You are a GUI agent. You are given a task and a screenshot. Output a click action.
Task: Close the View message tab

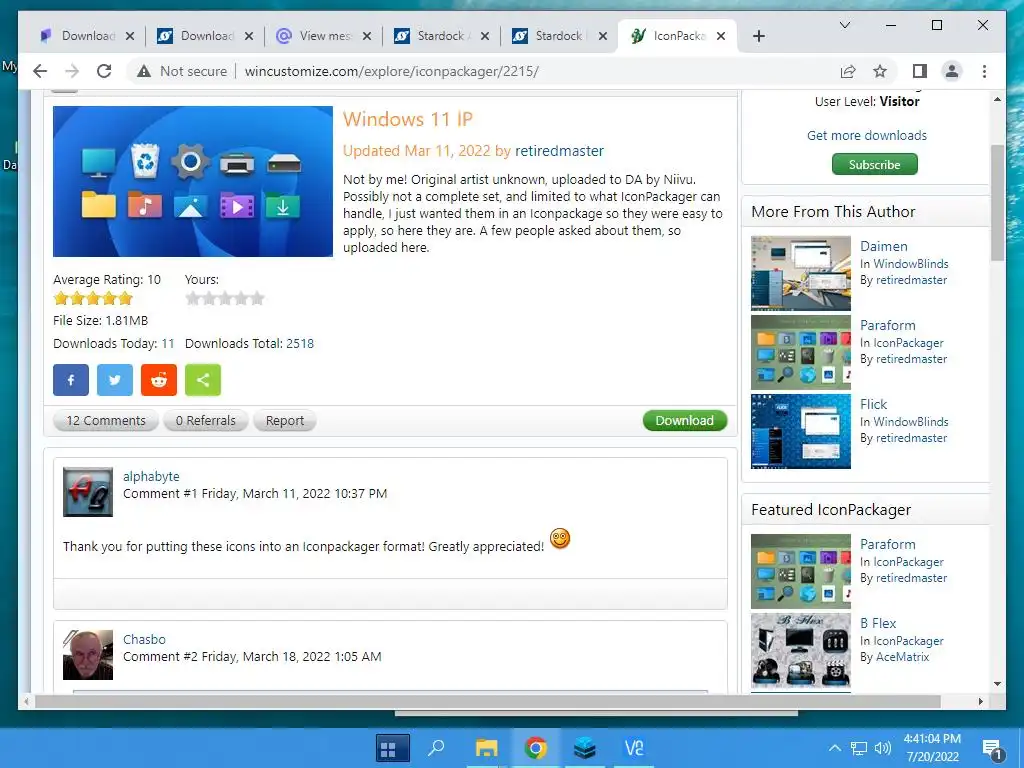pos(367,36)
